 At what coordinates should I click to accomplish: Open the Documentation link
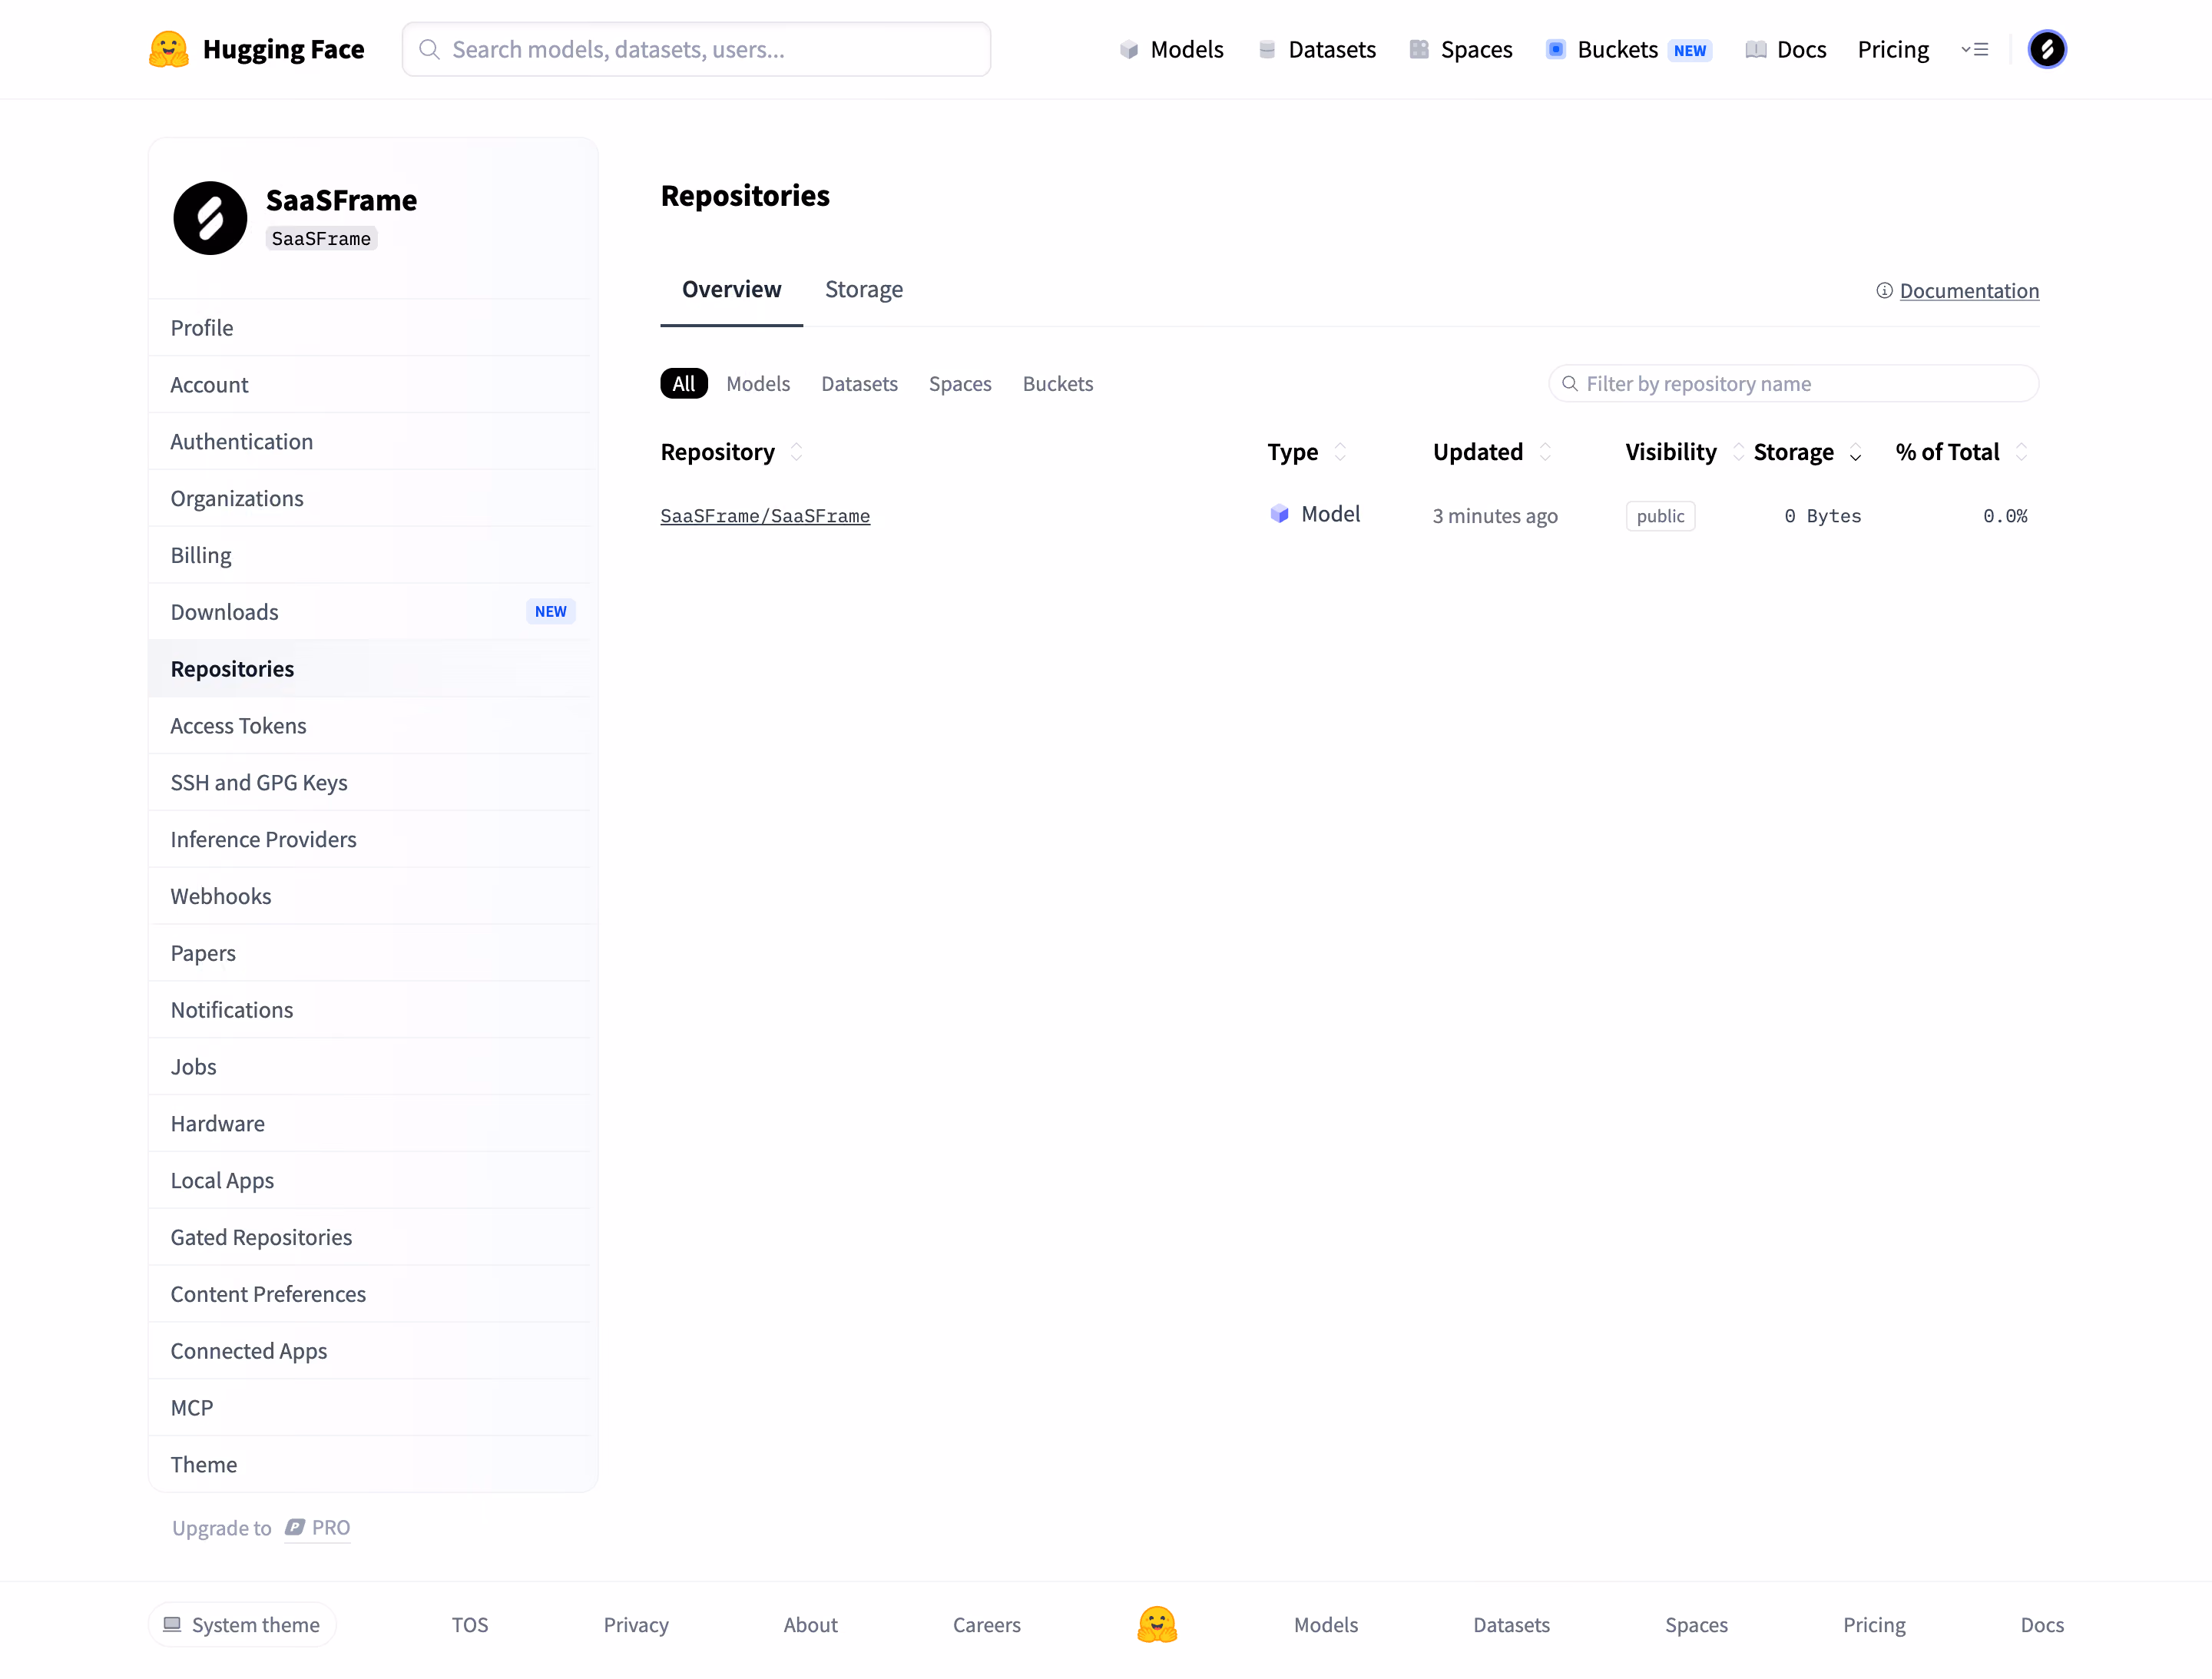[x=1969, y=291]
